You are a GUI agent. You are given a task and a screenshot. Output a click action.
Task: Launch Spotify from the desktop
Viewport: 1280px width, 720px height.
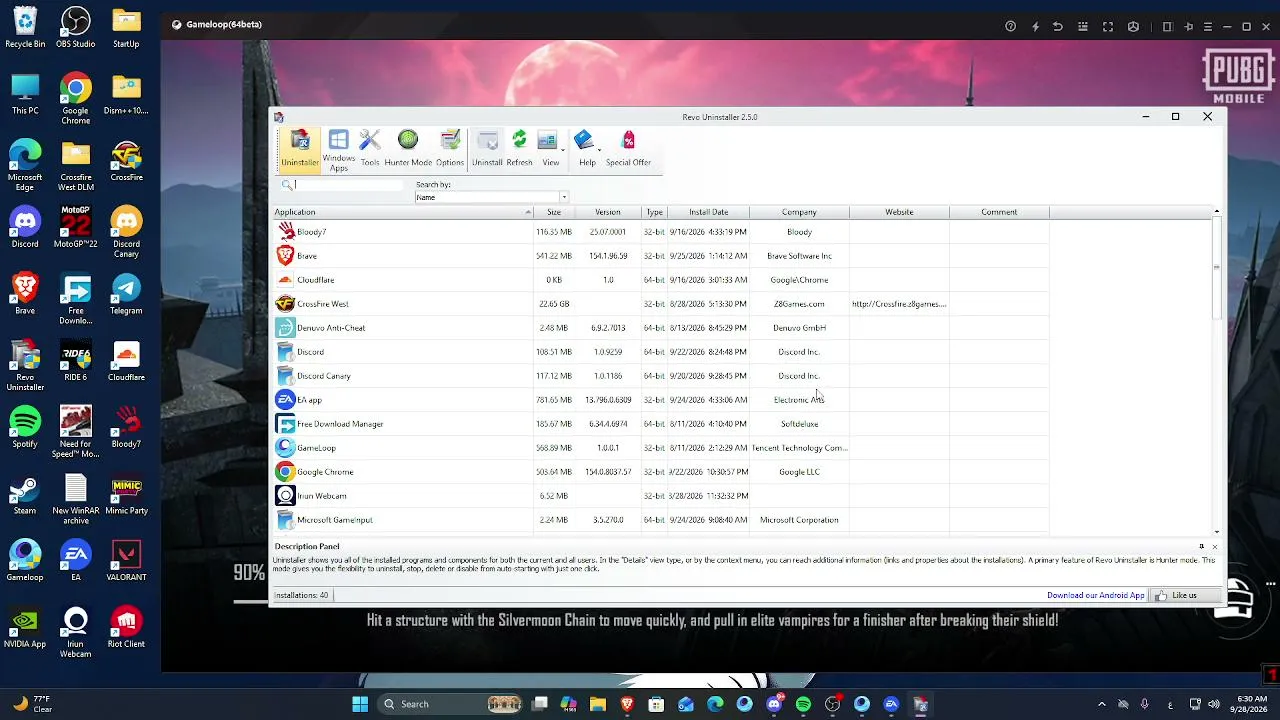tap(25, 428)
